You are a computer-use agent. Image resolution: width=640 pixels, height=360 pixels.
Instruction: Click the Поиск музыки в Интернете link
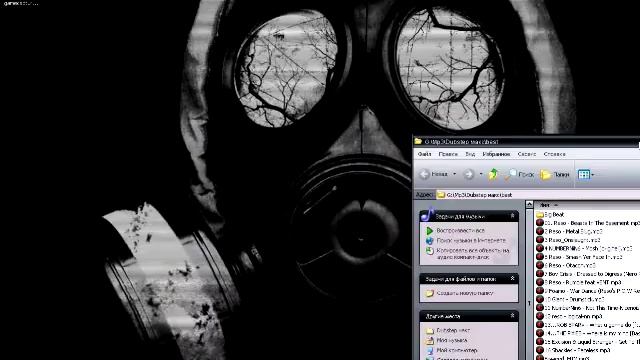pos(471,241)
